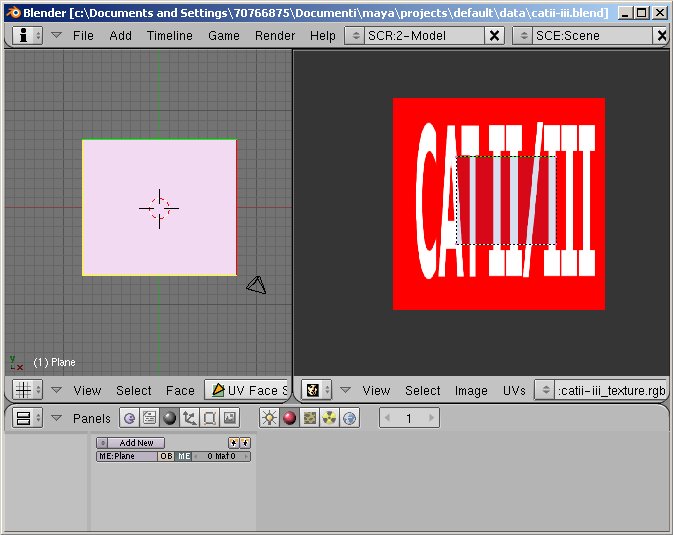Image resolution: width=673 pixels, height=535 pixels.
Task: Open the Logic context (Pac-Man icon)
Action: (x=129, y=418)
